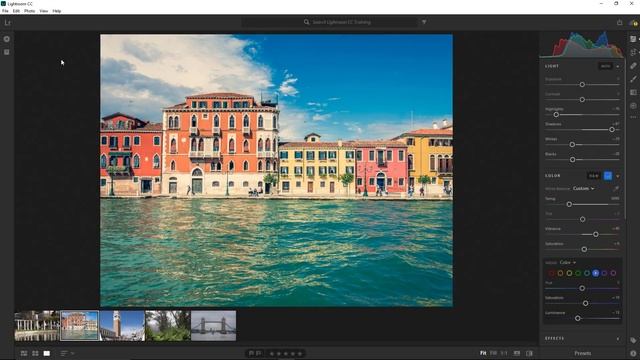640x360 pixels.
Task: Open the Photo menu
Action: click(x=29, y=11)
